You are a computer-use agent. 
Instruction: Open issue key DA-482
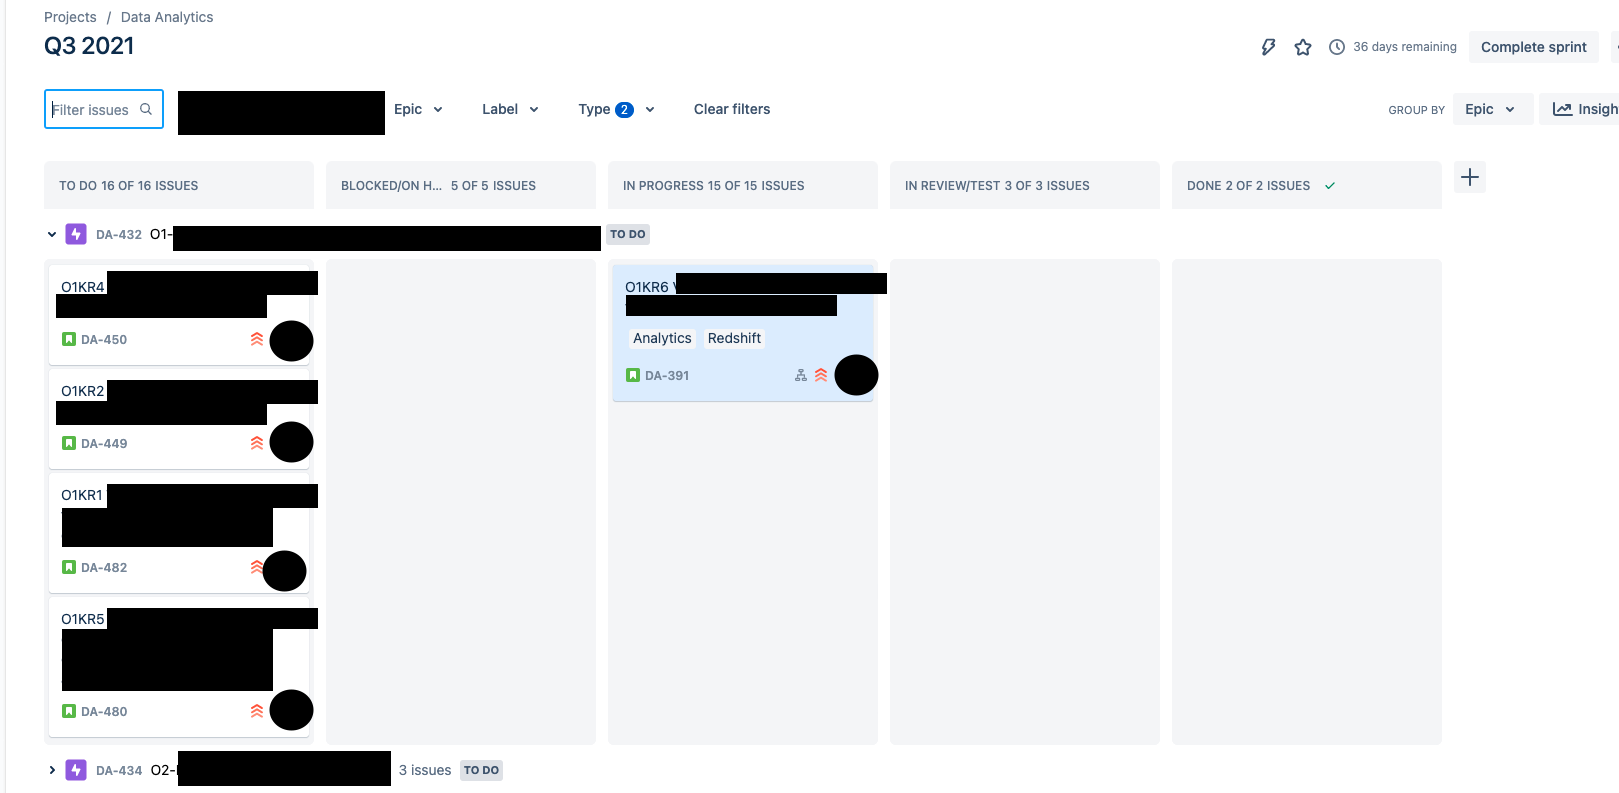coord(104,567)
